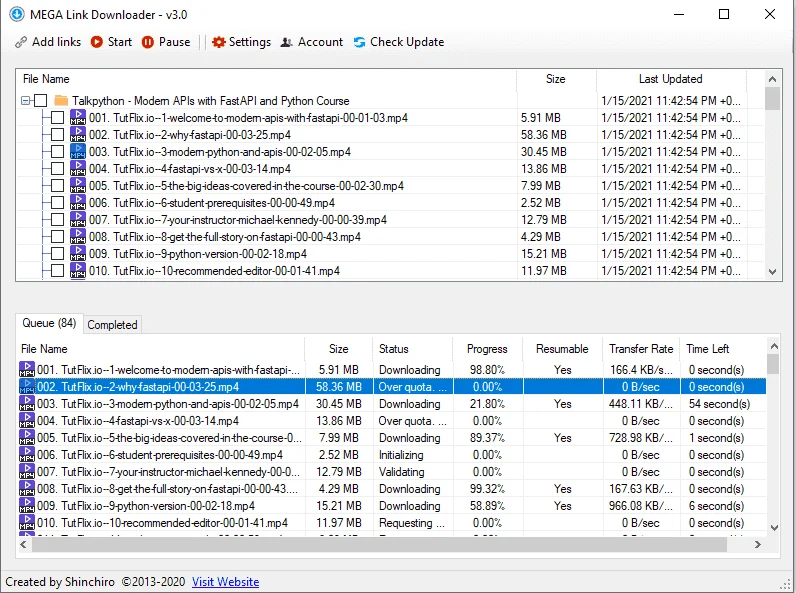The height and width of the screenshot is (593, 796).
Task: Click the queue horizontal scroll left arrow
Action: 23,544
